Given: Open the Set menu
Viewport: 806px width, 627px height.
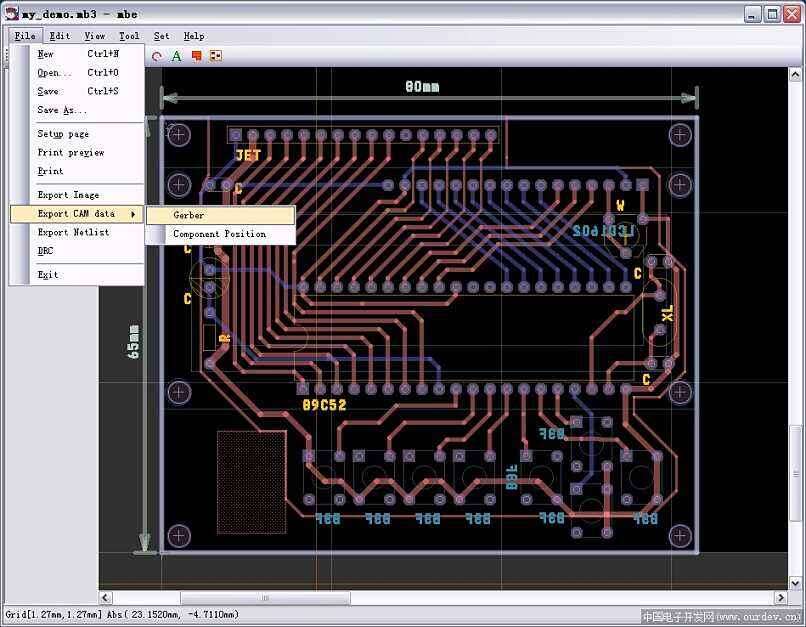Looking at the screenshot, I should (161, 35).
